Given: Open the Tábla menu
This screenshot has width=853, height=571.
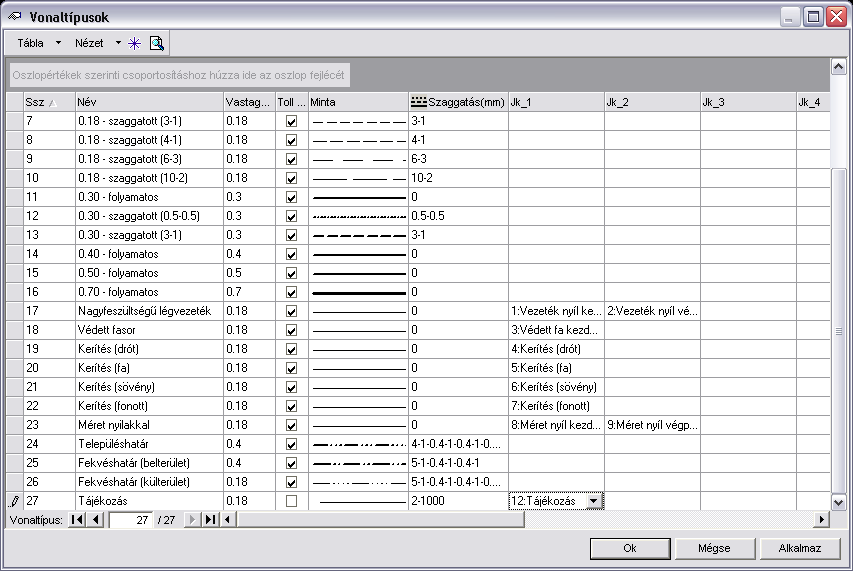Looking at the screenshot, I should tap(30, 43).
